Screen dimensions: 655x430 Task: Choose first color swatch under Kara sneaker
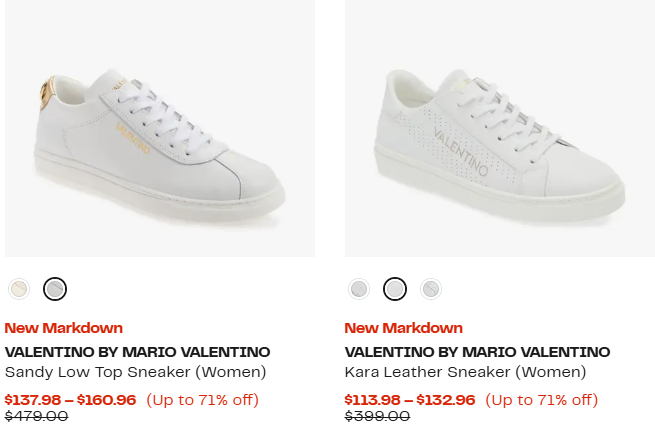[359, 289]
